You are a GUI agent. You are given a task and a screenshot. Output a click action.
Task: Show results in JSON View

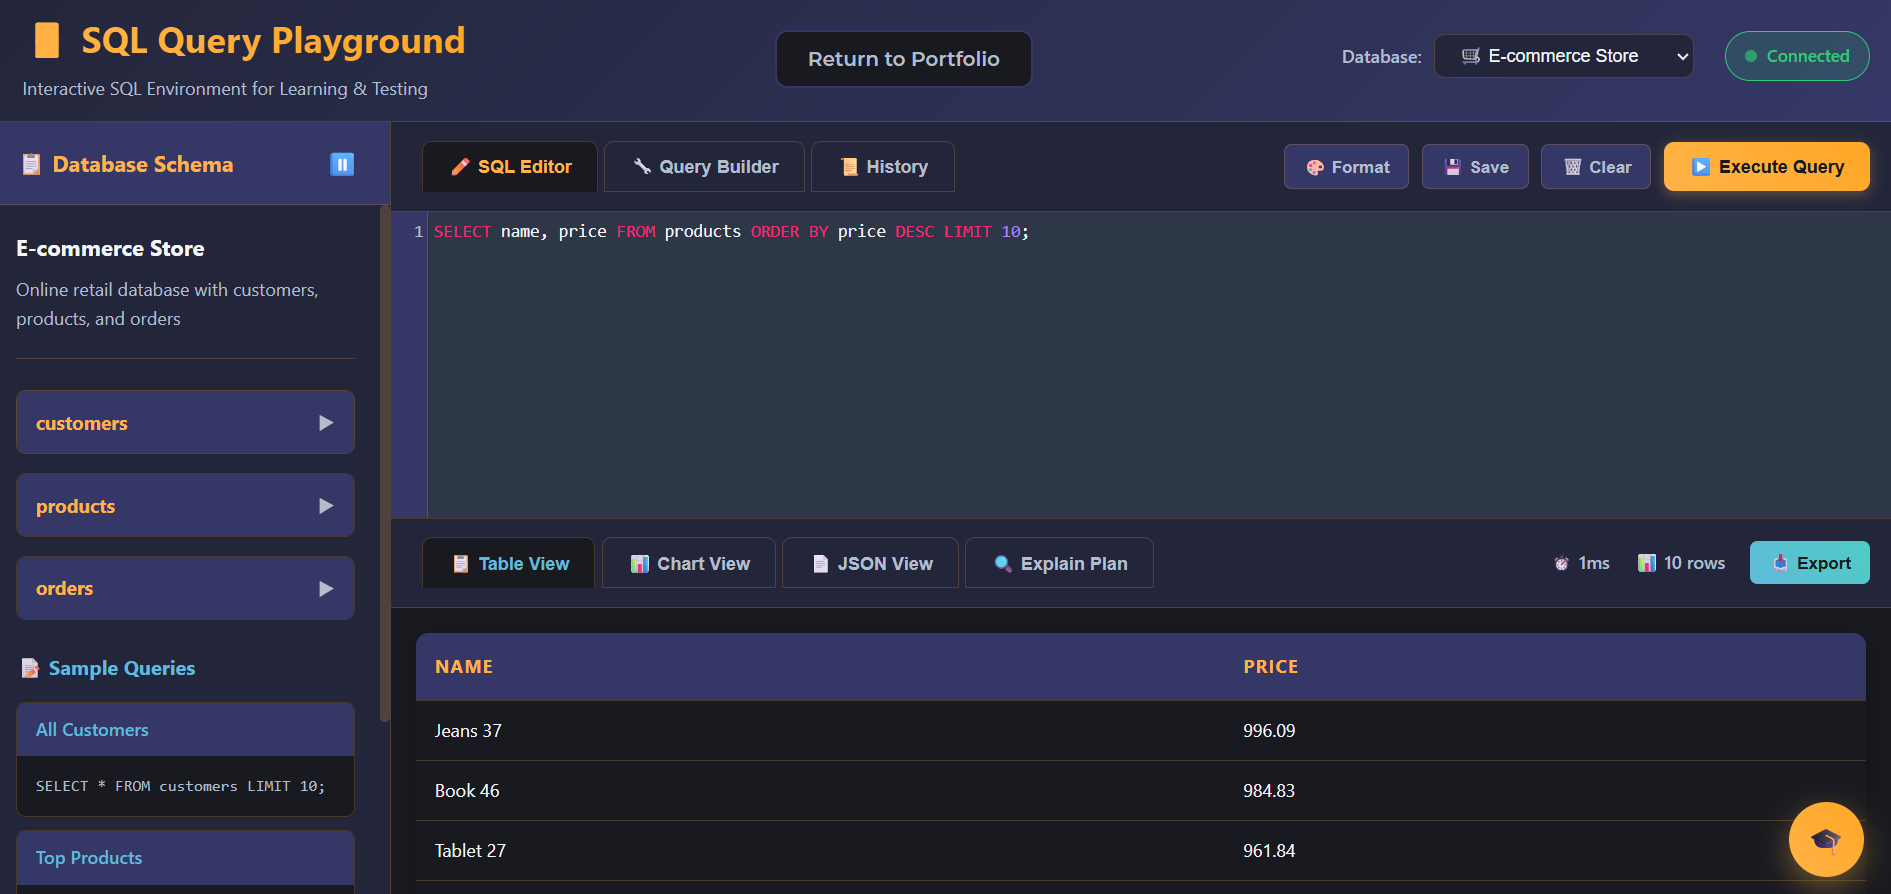click(870, 564)
